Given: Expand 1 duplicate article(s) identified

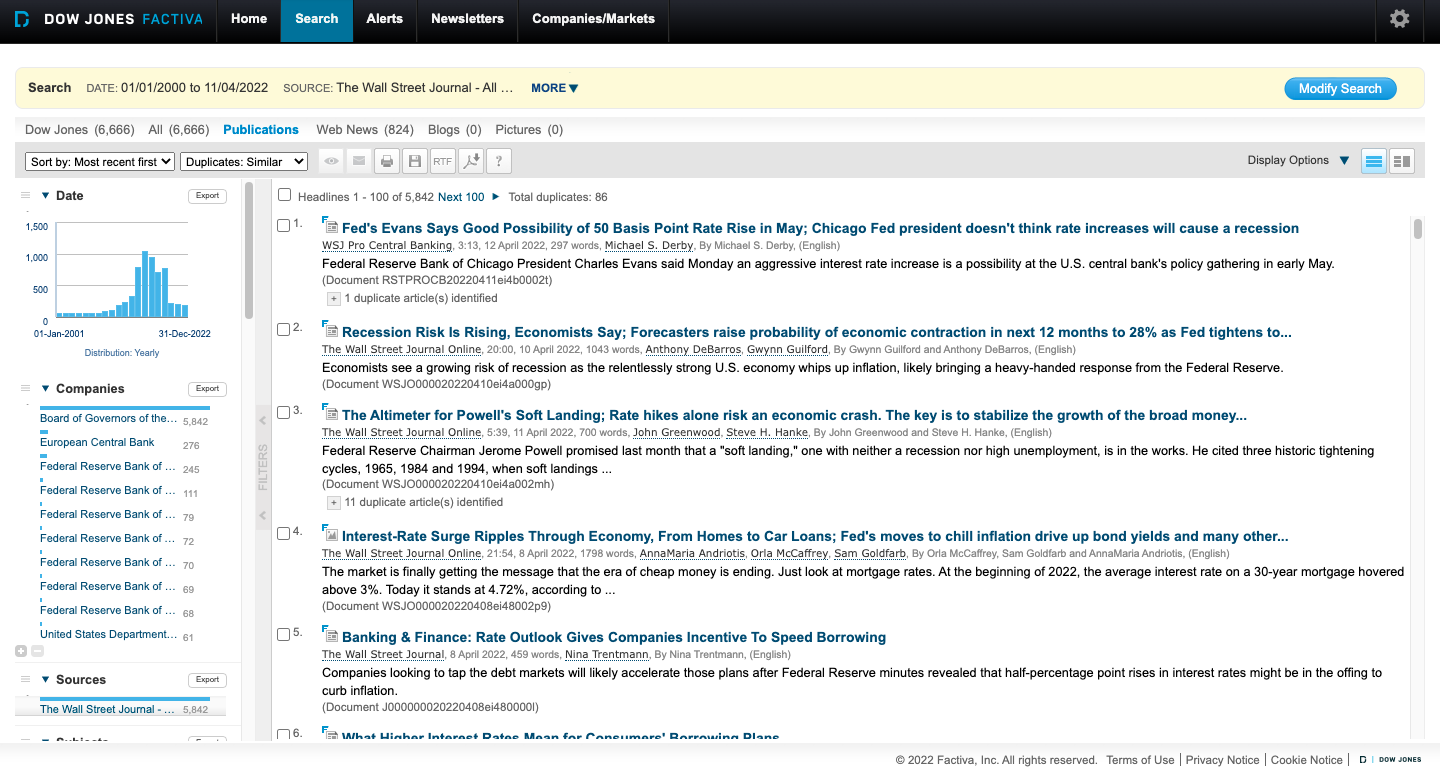Looking at the screenshot, I should (x=334, y=299).
